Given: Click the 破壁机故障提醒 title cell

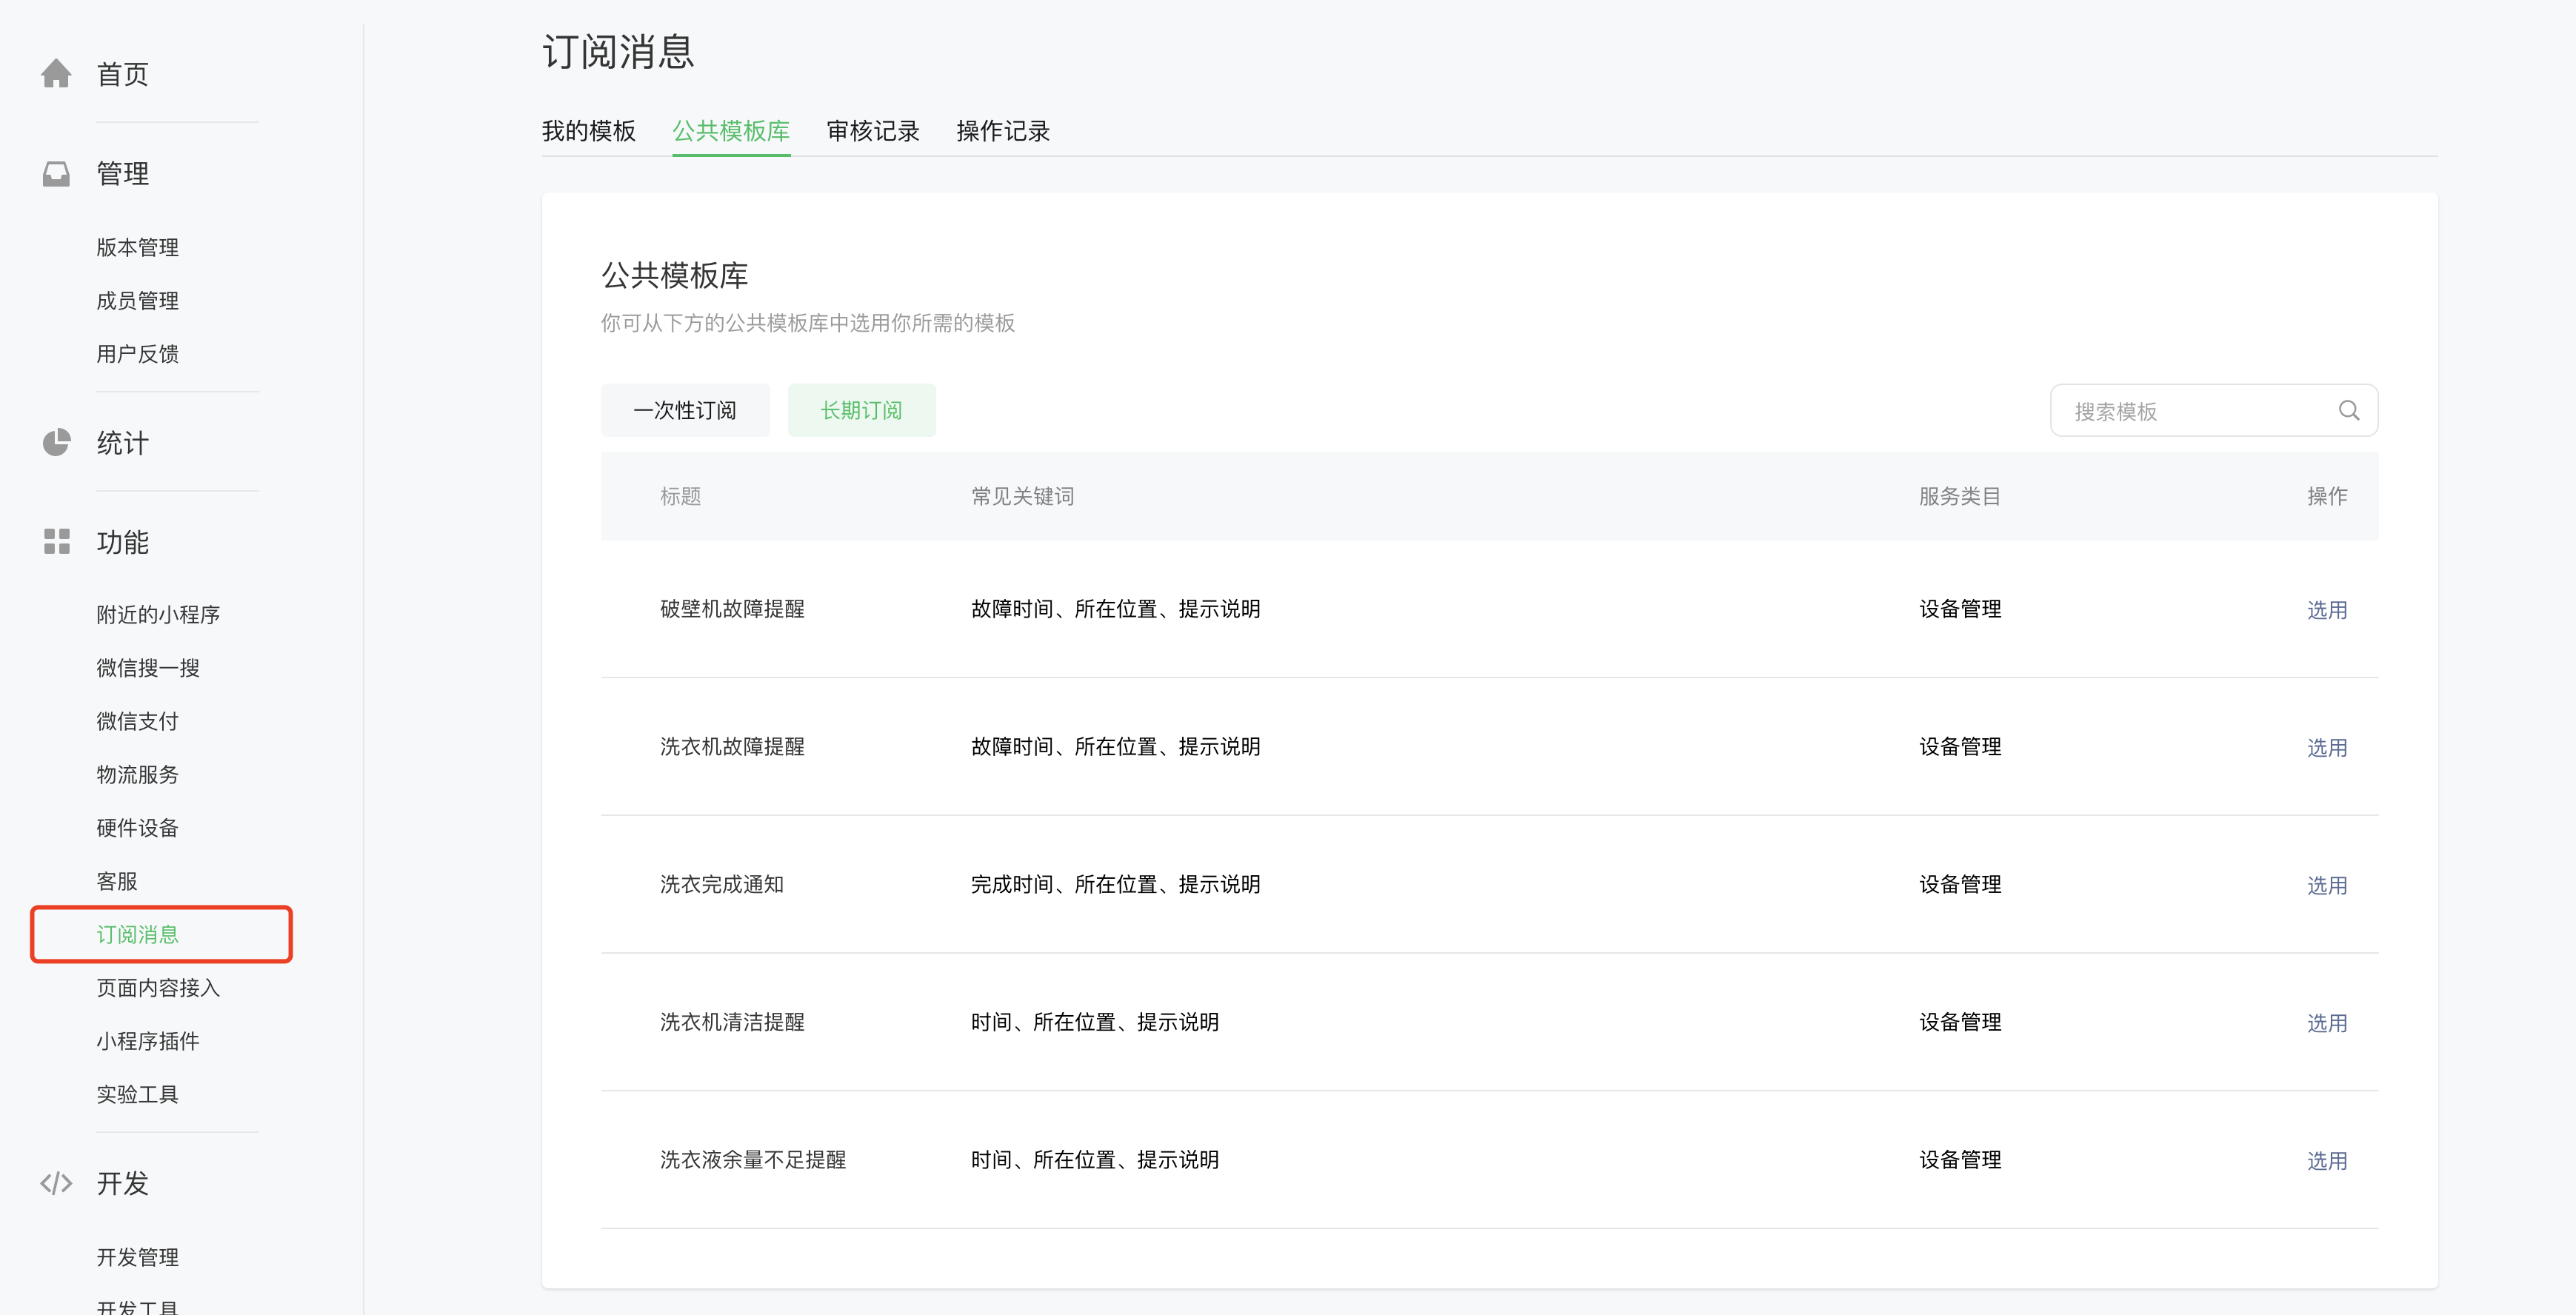Looking at the screenshot, I should 733,610.
